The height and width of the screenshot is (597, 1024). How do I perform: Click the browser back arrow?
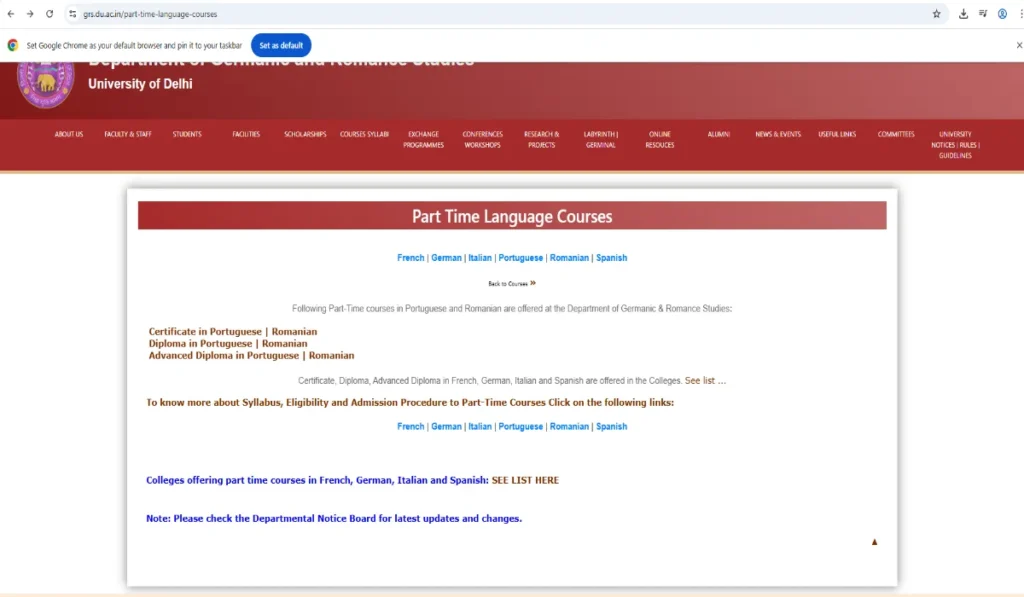click(11, 14)
